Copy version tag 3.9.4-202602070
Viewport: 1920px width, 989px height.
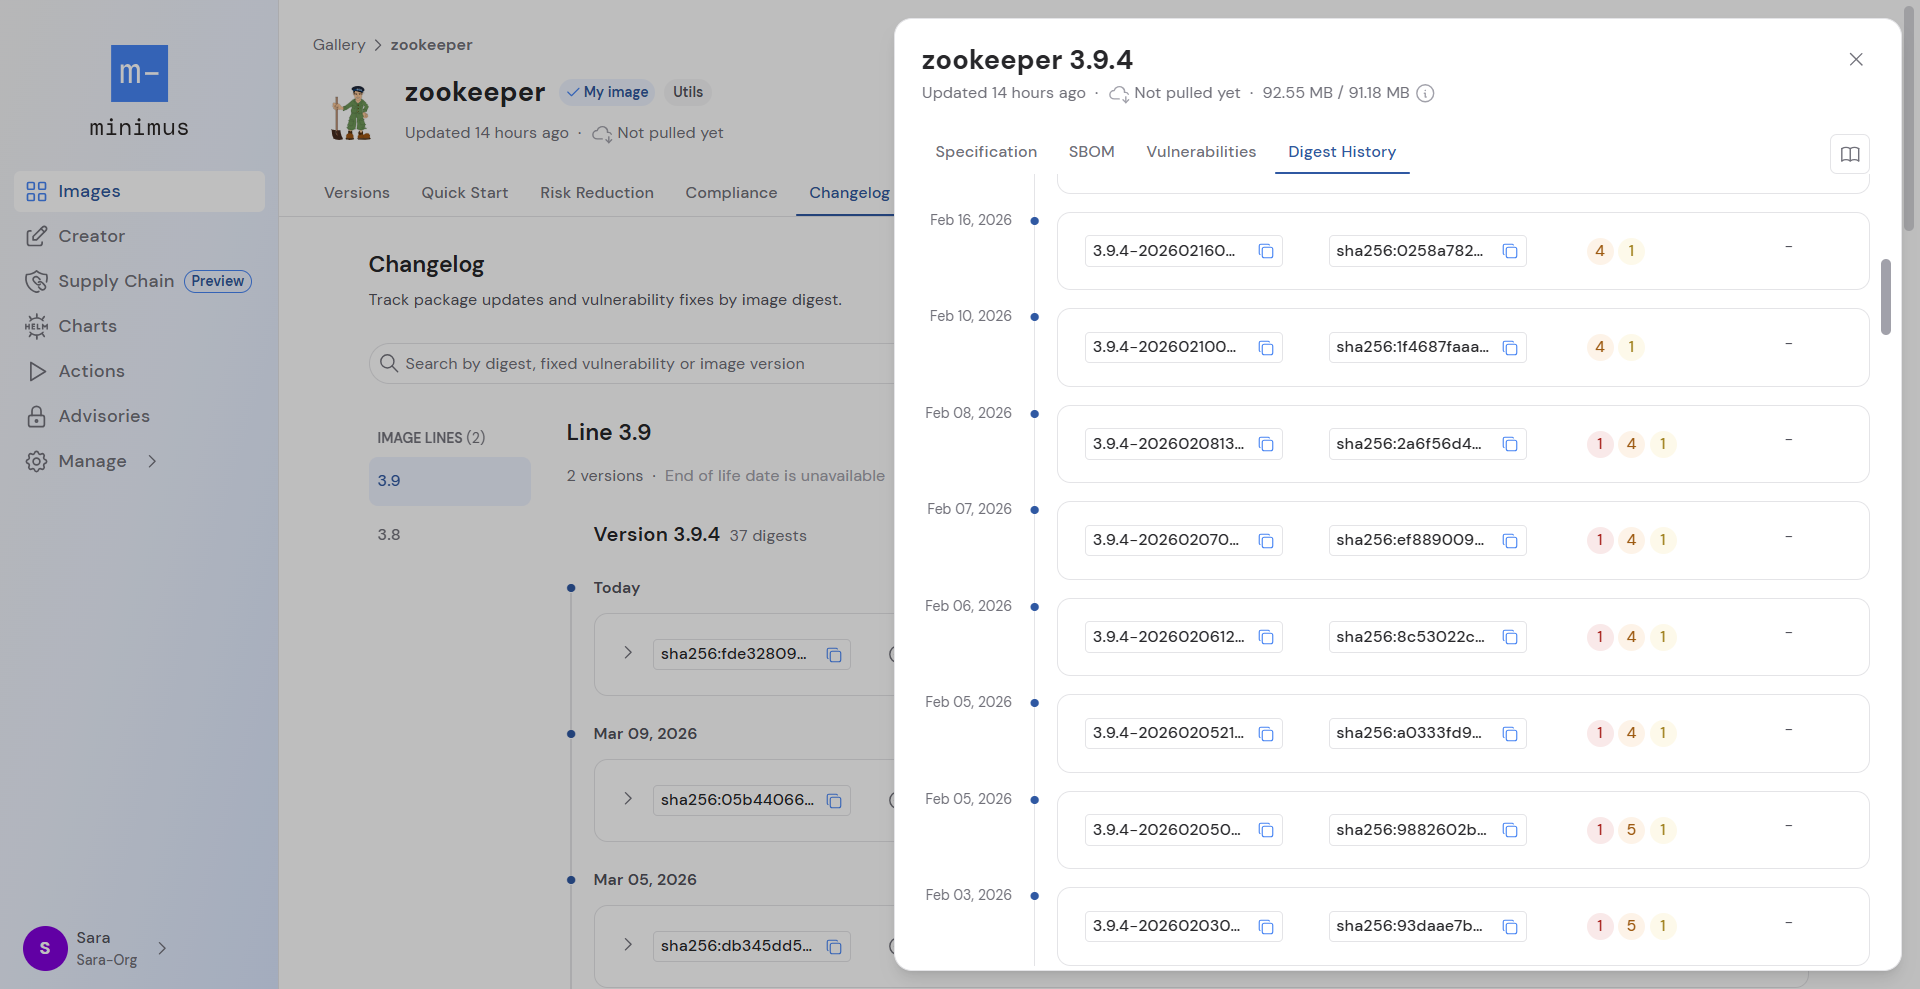coord(1266,541)
